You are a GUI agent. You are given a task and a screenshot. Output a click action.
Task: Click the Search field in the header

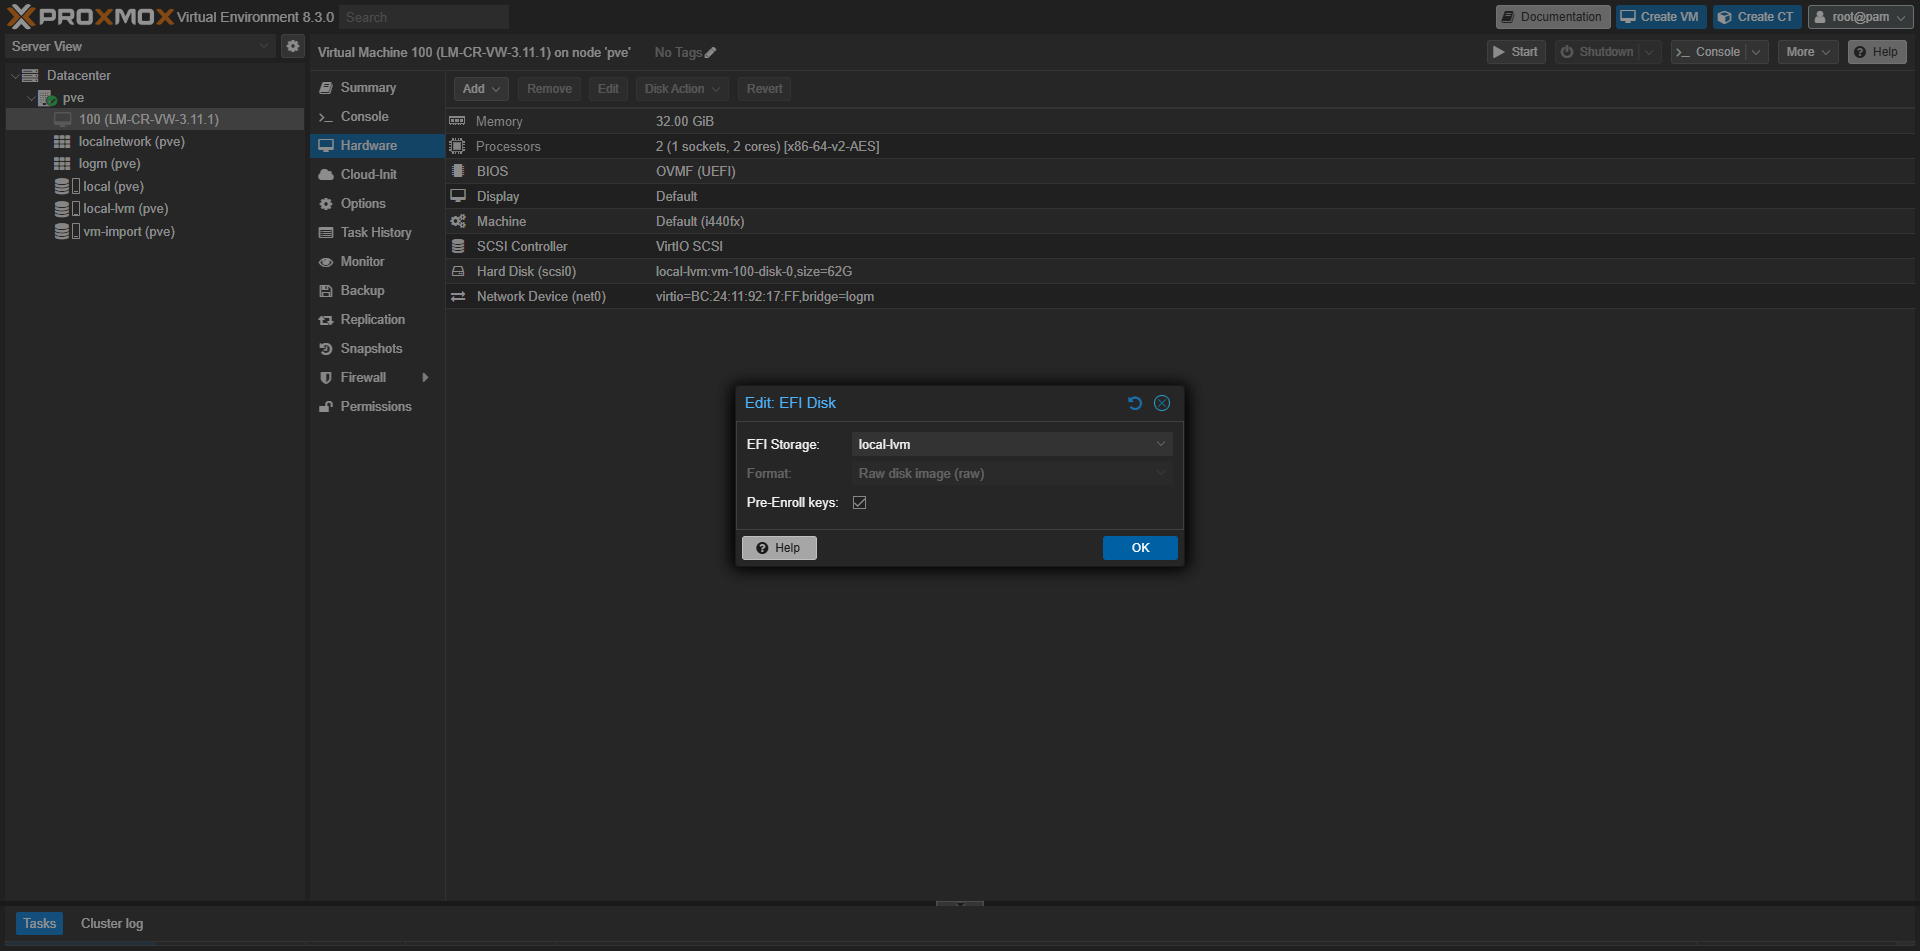pyautogui.click(x=423, y=17)
